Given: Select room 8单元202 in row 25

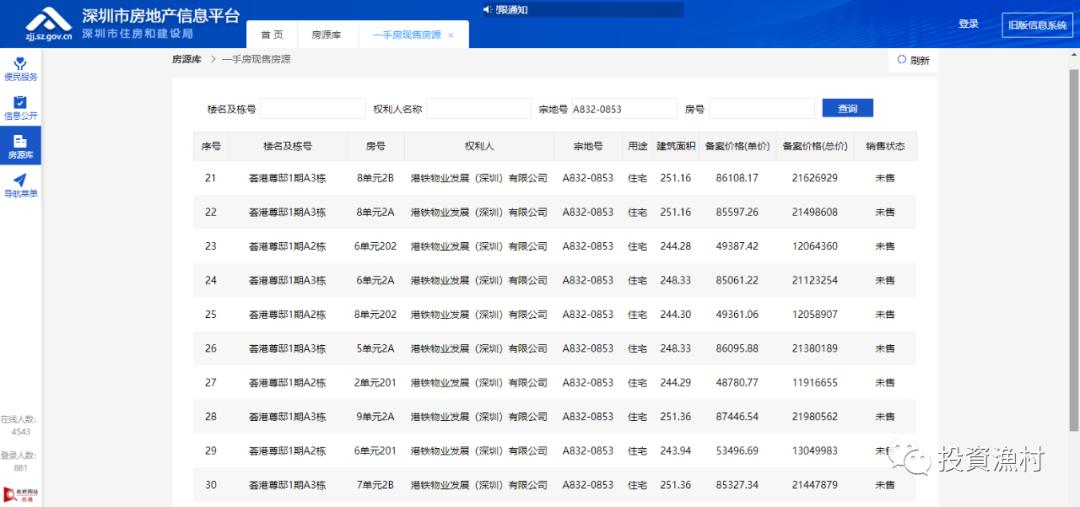Looking at the screenshot, I should click(x=375, y=315).
